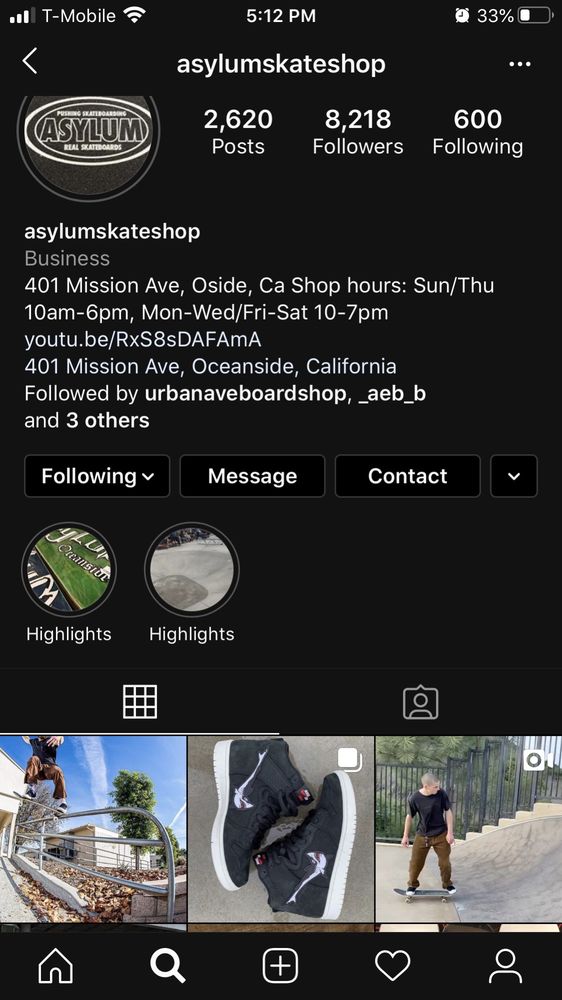Create a new post with plus icon
562x1000 pixels.
281,966
